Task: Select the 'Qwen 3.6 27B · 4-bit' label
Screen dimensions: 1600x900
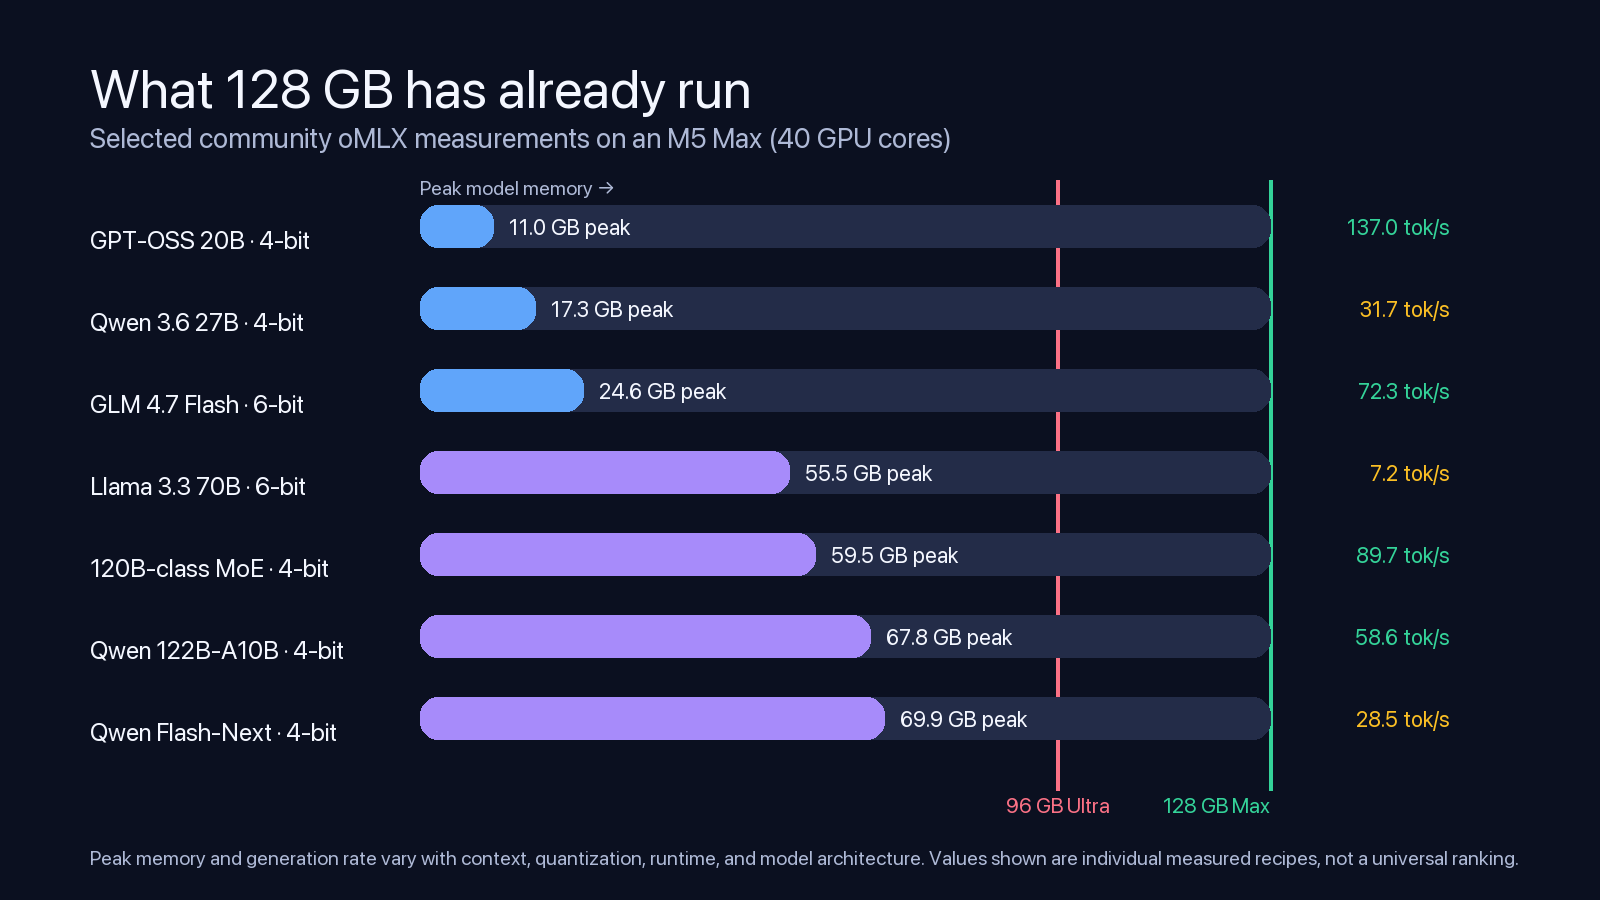Action: (197, 323)
